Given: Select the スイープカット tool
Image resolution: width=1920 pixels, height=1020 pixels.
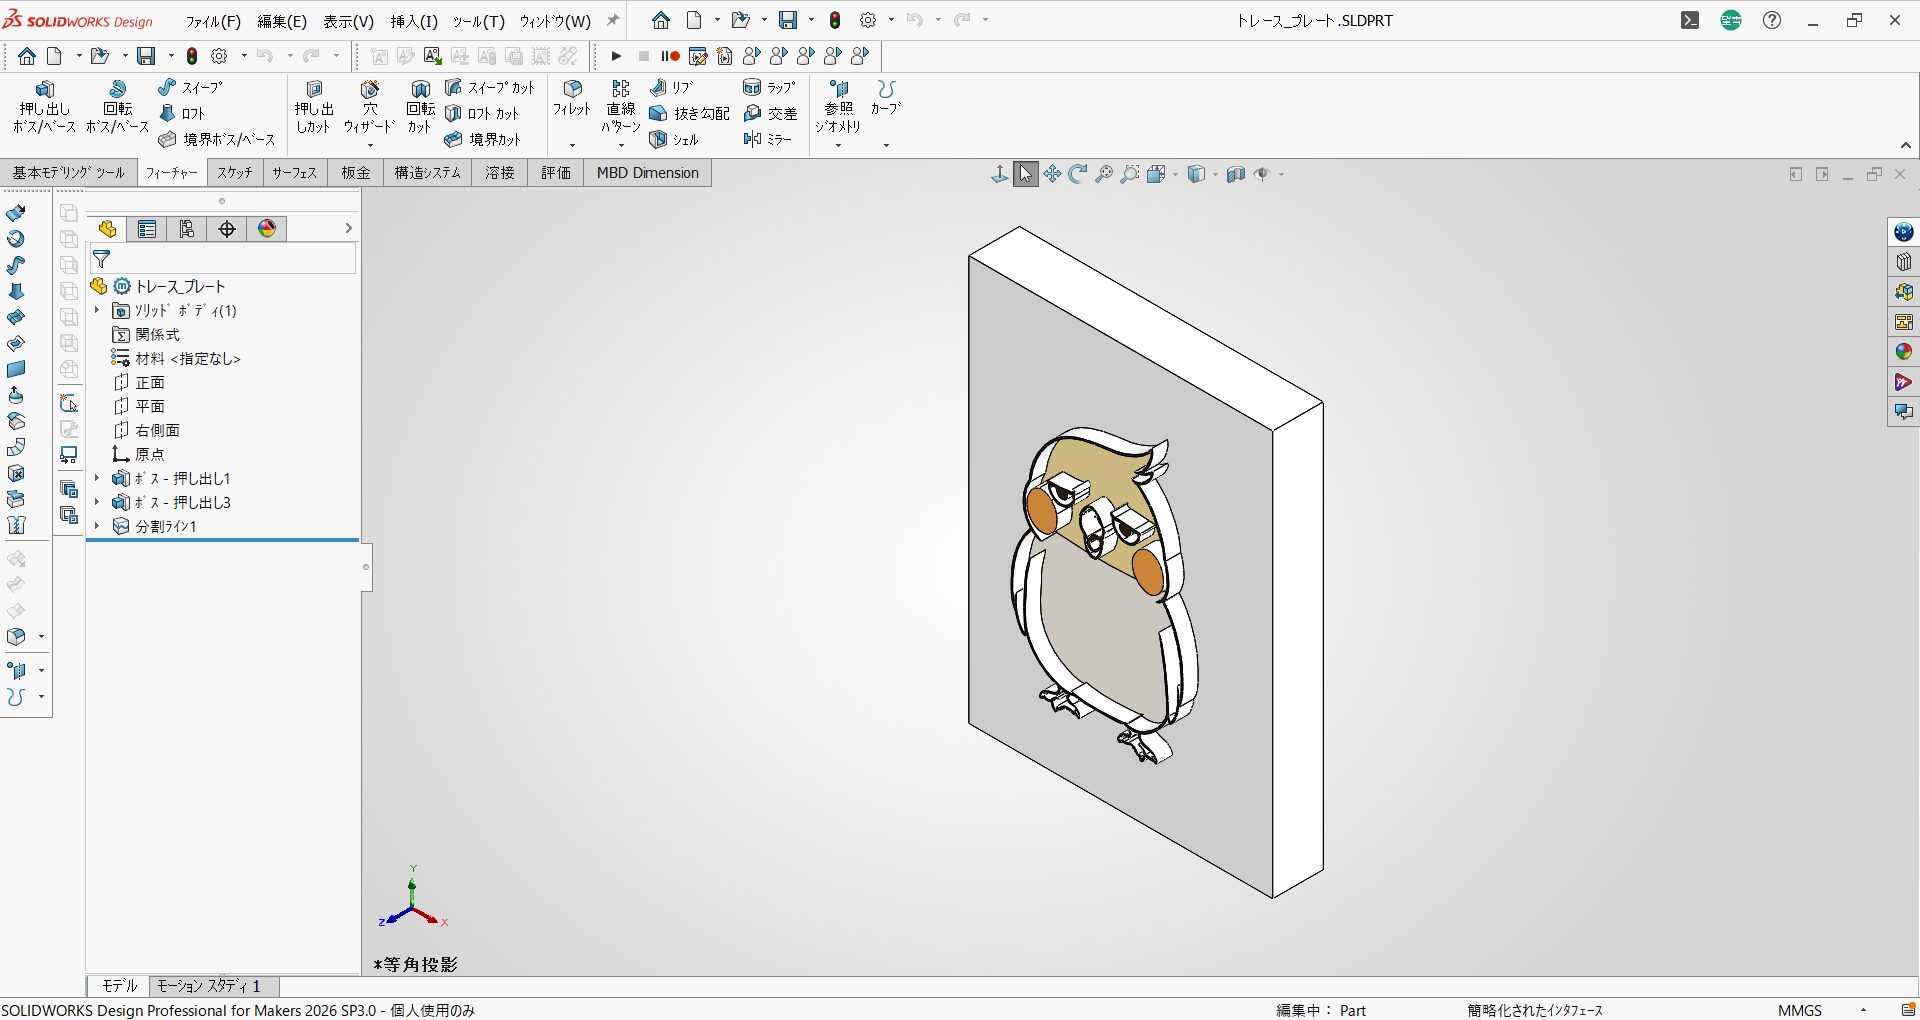Looking at the screenshot, I should pos(490,88).
